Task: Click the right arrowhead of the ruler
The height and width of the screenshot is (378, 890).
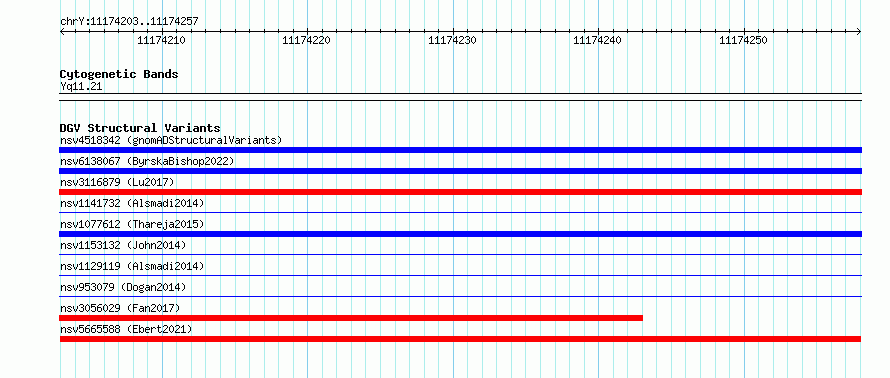Action: (x=859, y=32)
